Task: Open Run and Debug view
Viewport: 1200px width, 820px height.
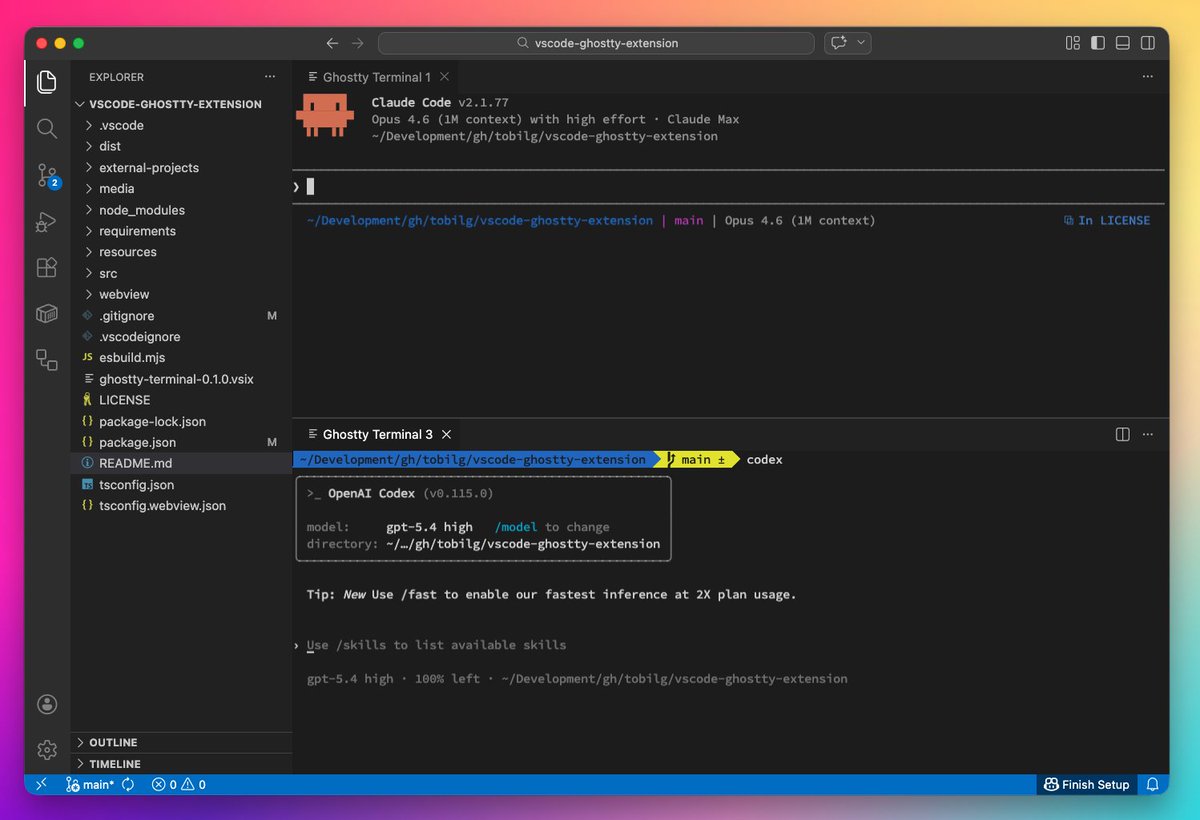Action: click(x=47, y=221)
